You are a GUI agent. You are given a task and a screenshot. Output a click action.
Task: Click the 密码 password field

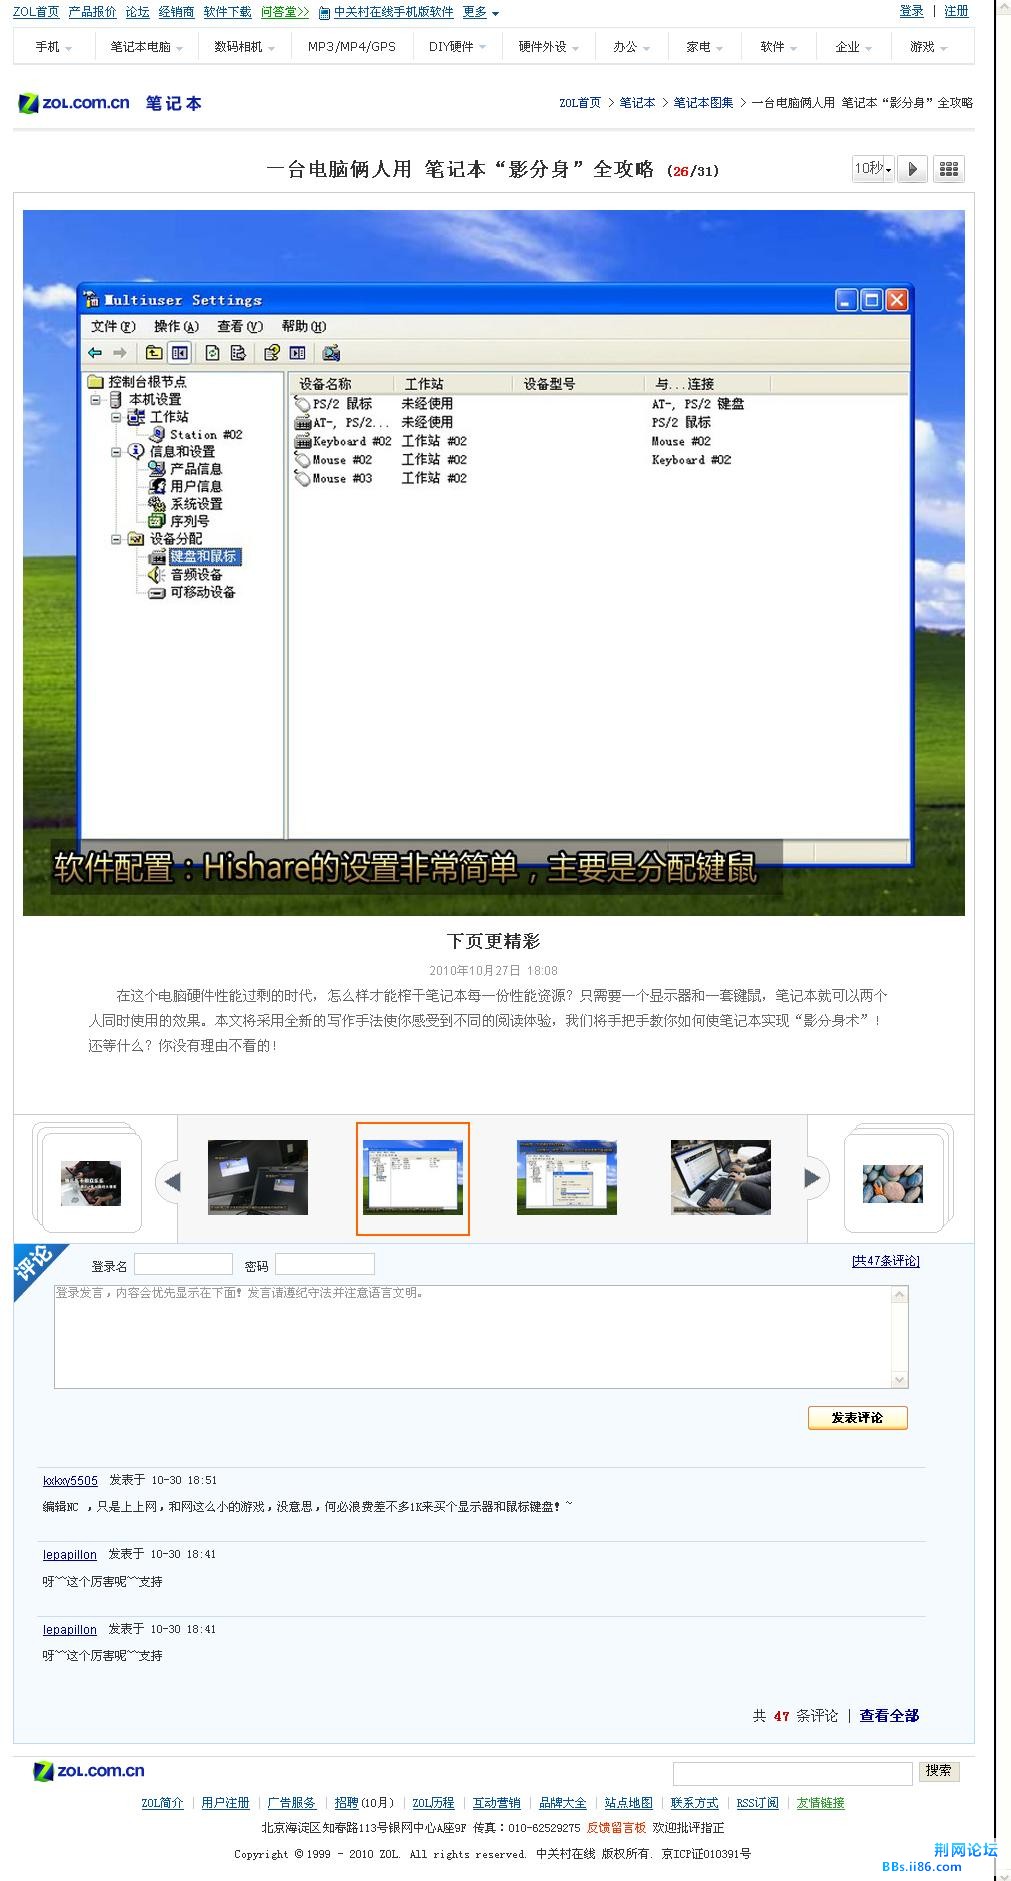324,1265
